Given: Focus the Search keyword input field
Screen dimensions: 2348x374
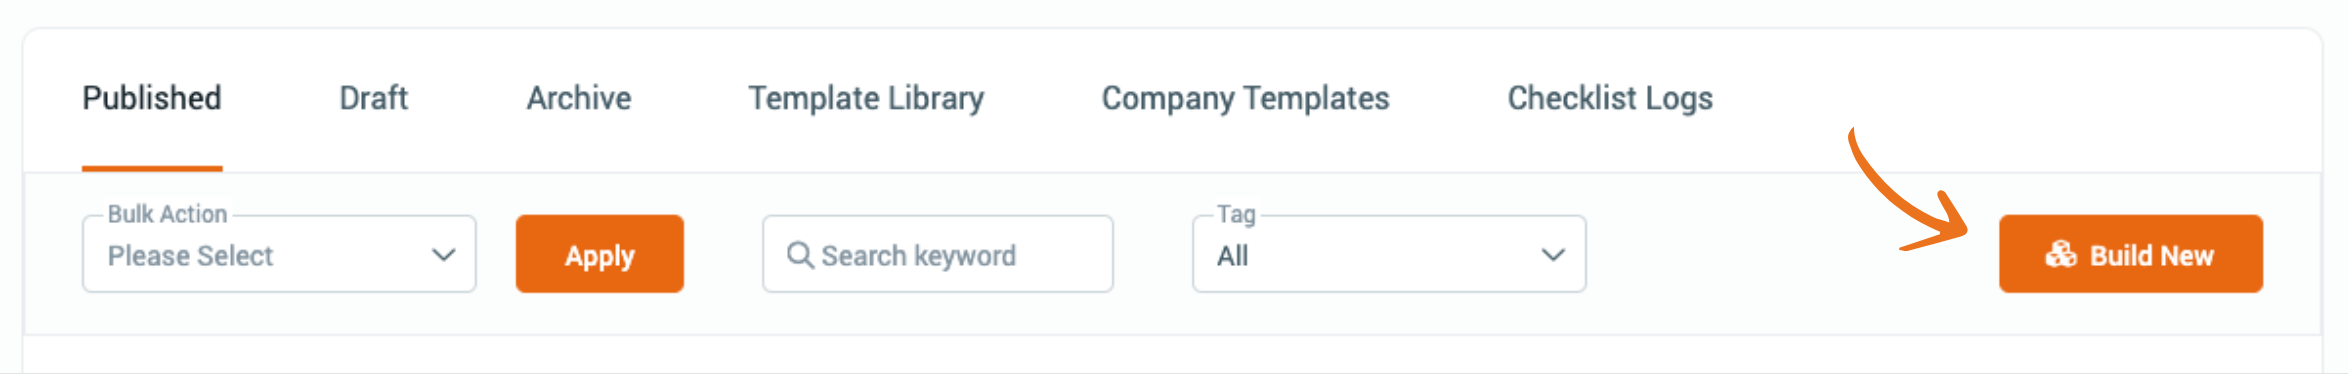Looking at the screenshot, I should pos(938,254).
